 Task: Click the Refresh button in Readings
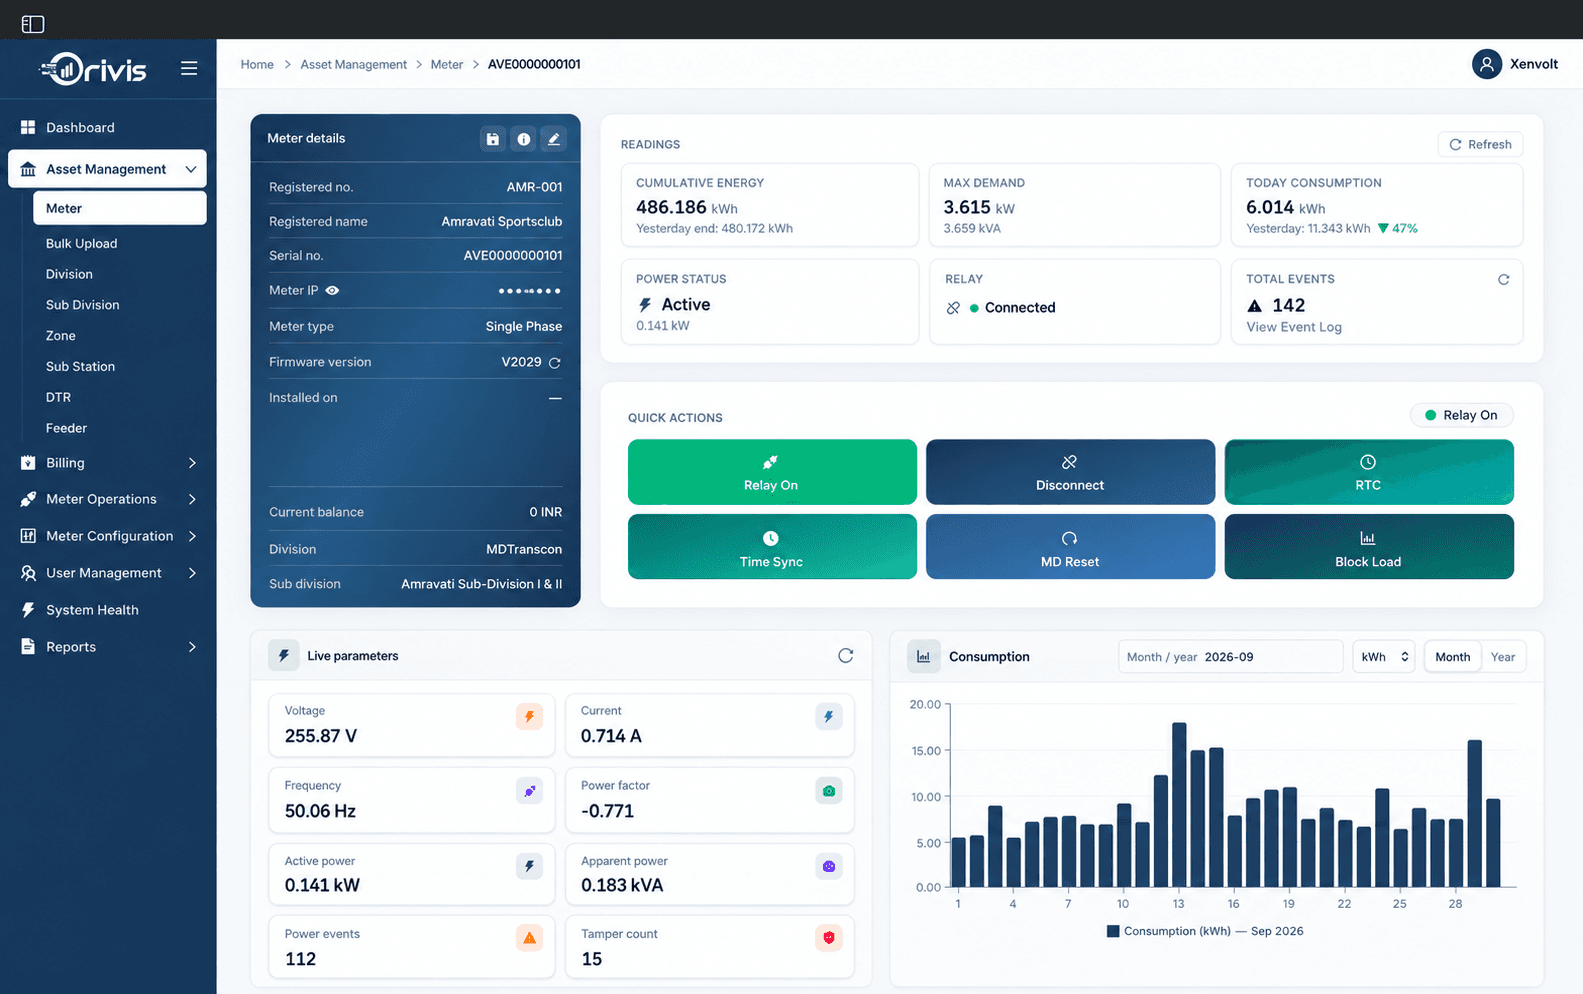(1480, 144)
